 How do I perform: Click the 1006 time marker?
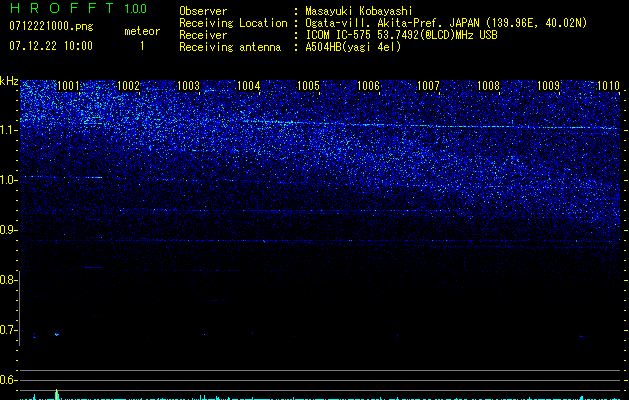(368, 86)
